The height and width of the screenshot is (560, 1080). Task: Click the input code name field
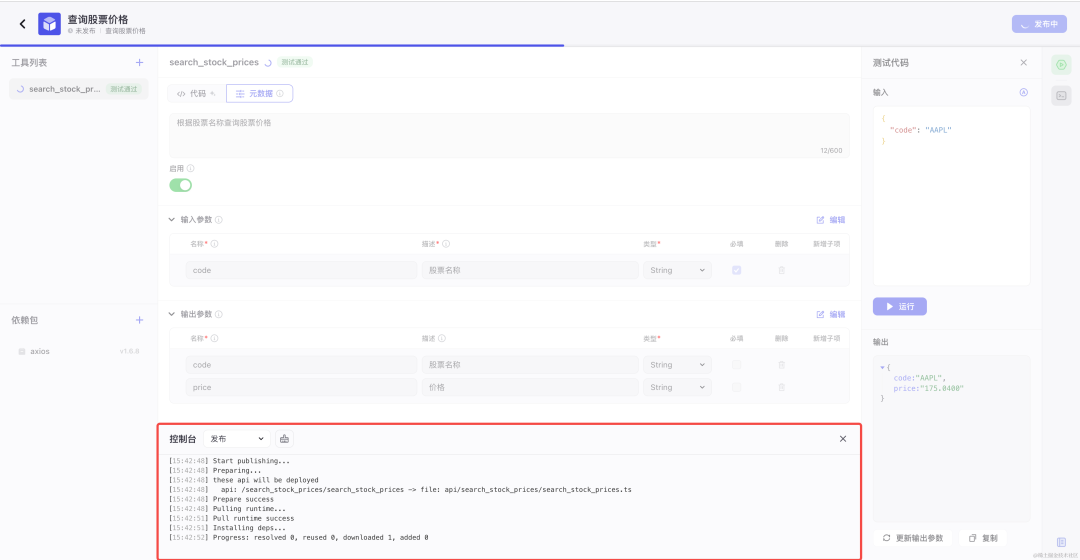301,270
